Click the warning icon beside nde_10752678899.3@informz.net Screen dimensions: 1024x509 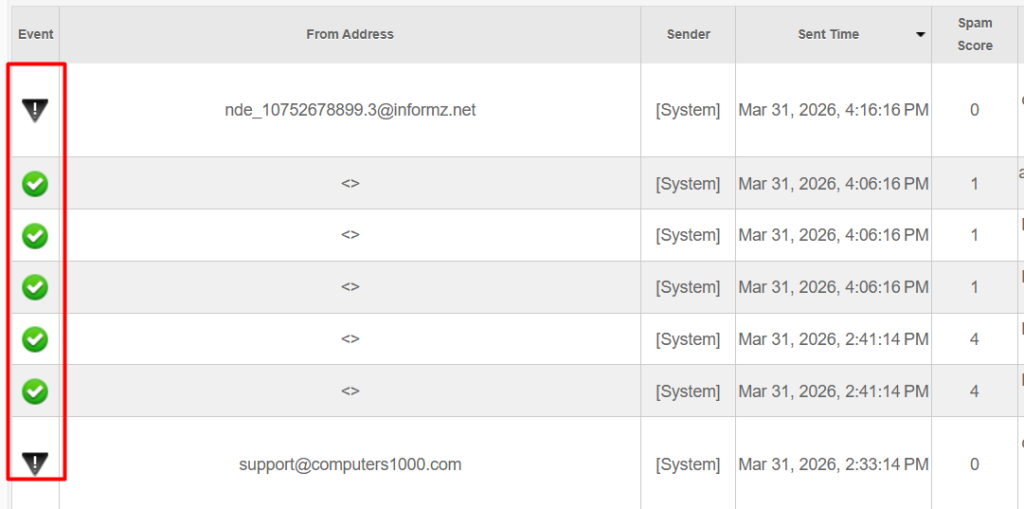tap(35, 110)
